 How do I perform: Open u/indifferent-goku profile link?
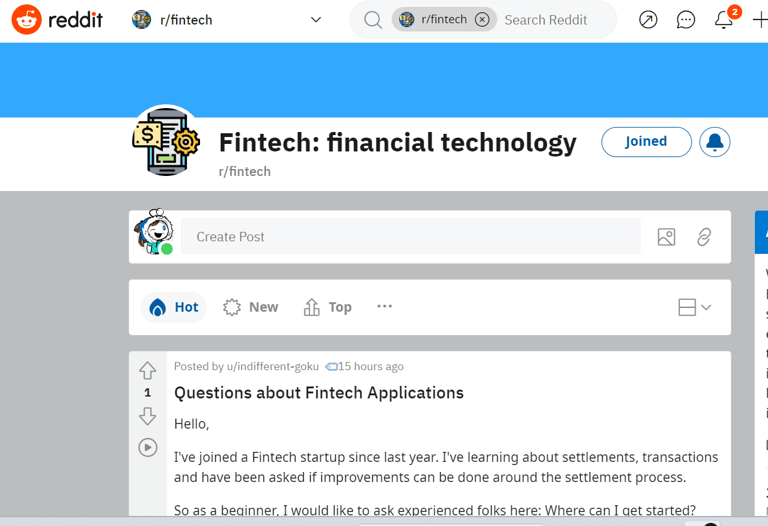(x=272, y=366)
